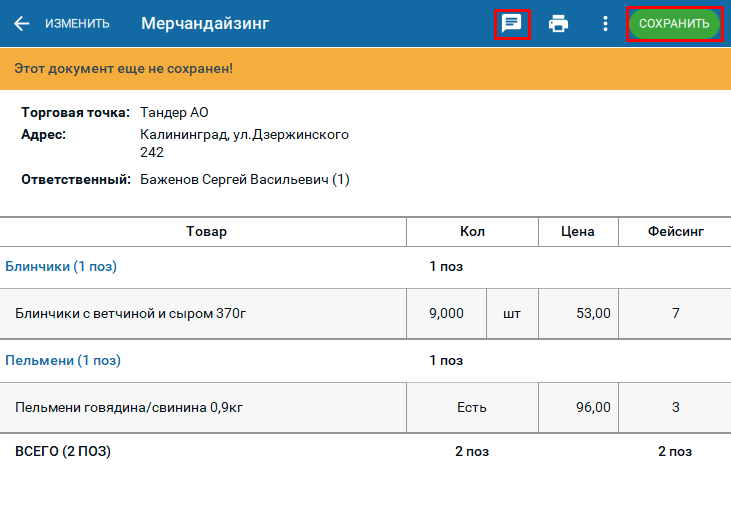
Task: Edit the 53,00 price cell
Action: 579,313
